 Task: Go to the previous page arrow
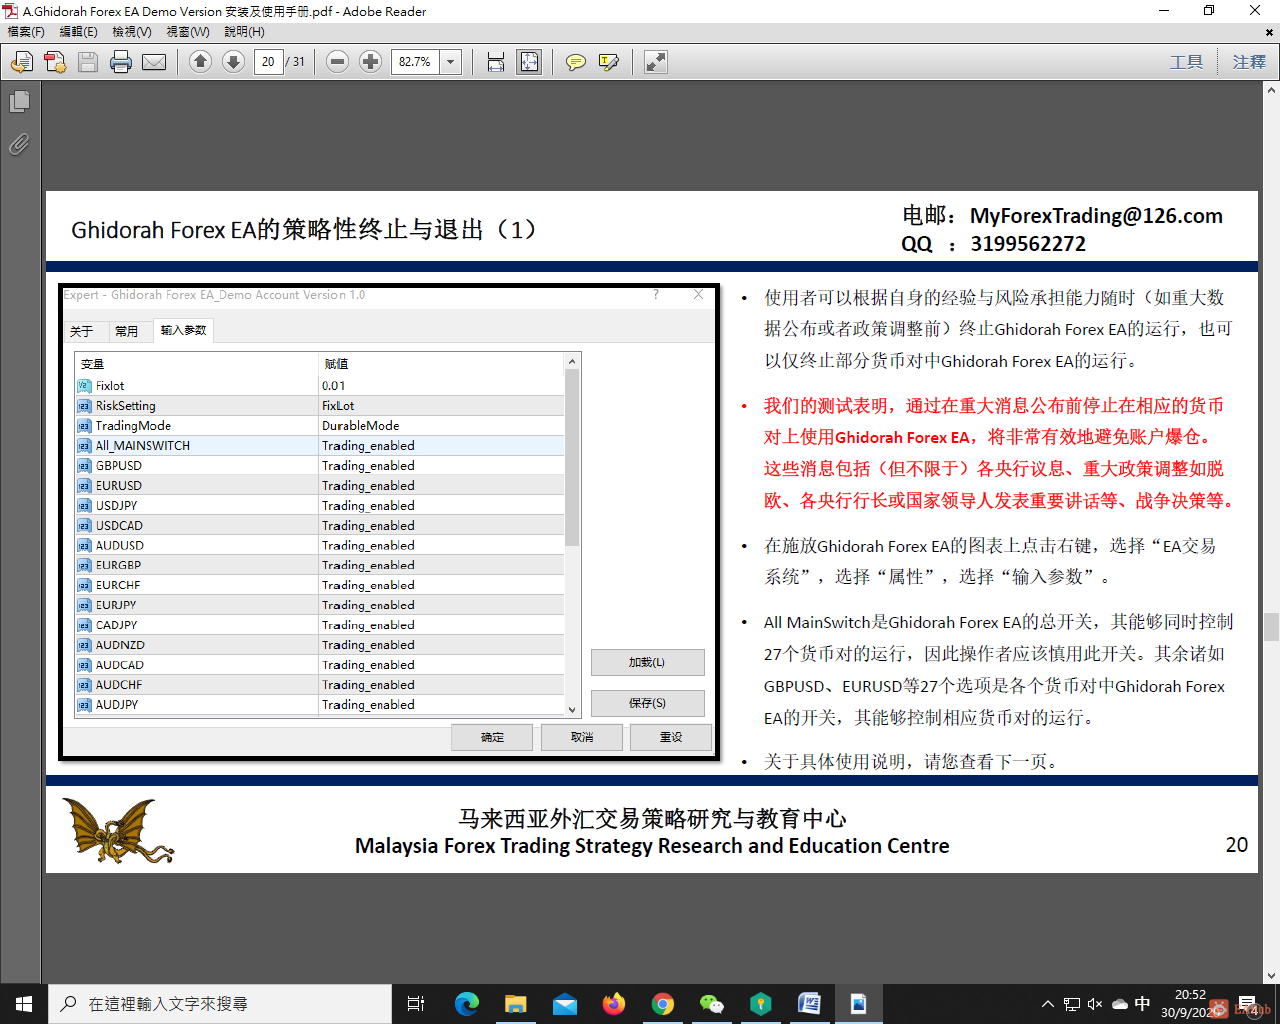click(x=200, y=62)
